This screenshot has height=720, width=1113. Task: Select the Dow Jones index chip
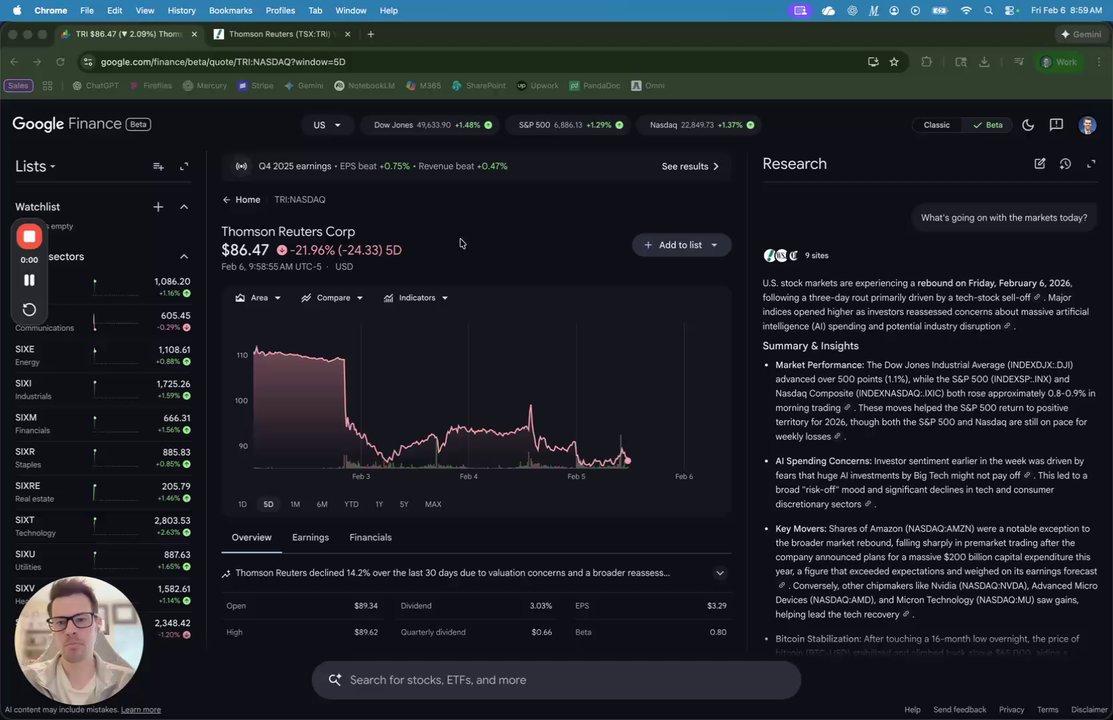[432, 125]
